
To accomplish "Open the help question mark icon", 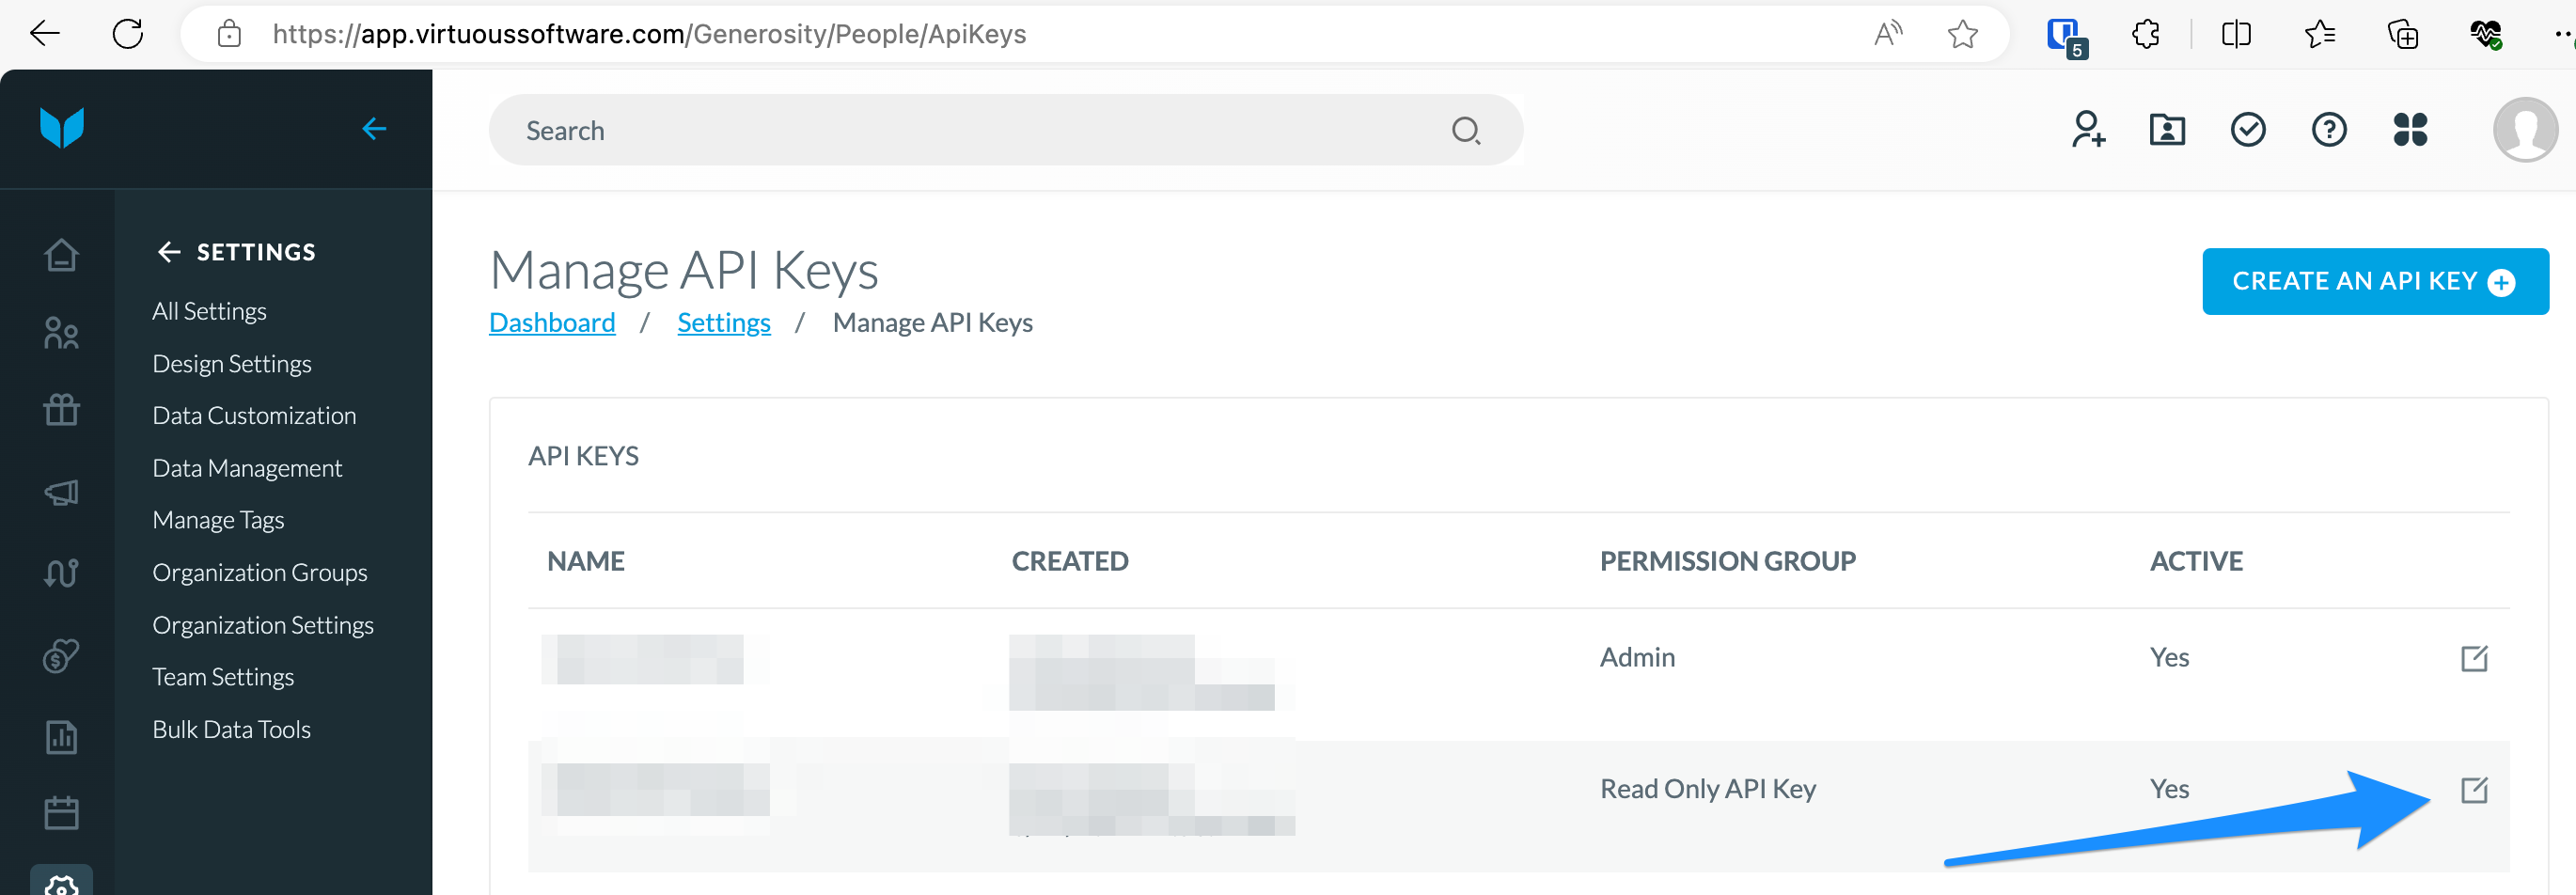I will [x=2329, y=129].
